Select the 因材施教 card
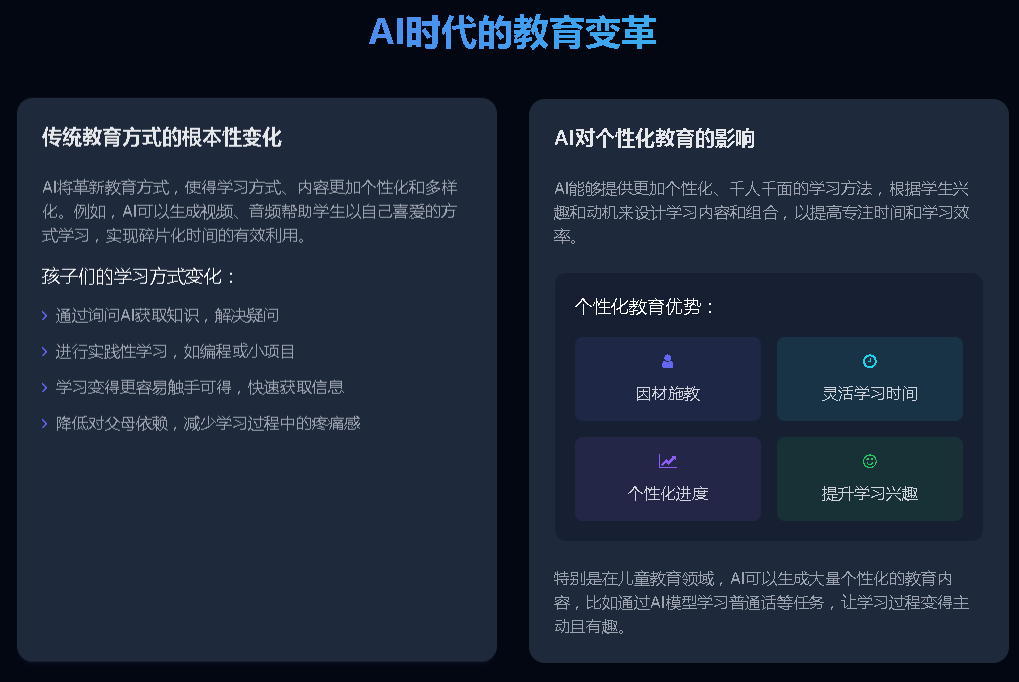 click(667, 378)
